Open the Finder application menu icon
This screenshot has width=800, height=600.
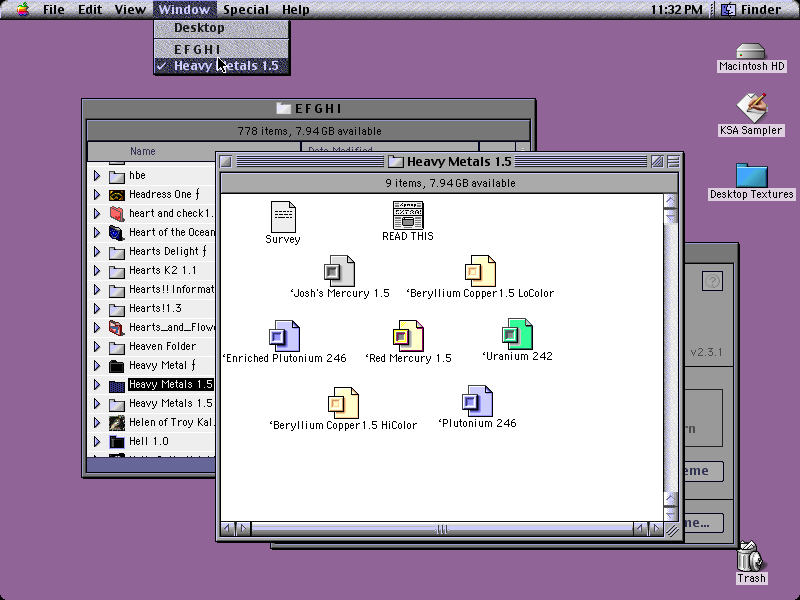(728, 9)
